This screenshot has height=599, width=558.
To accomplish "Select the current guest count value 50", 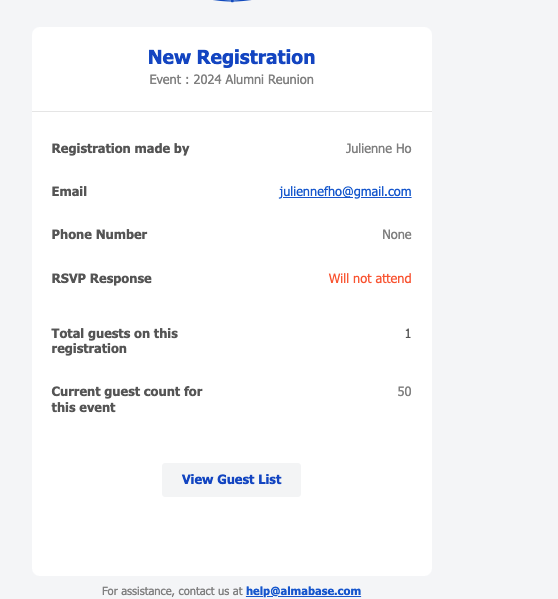I will [x=404, y=392].
